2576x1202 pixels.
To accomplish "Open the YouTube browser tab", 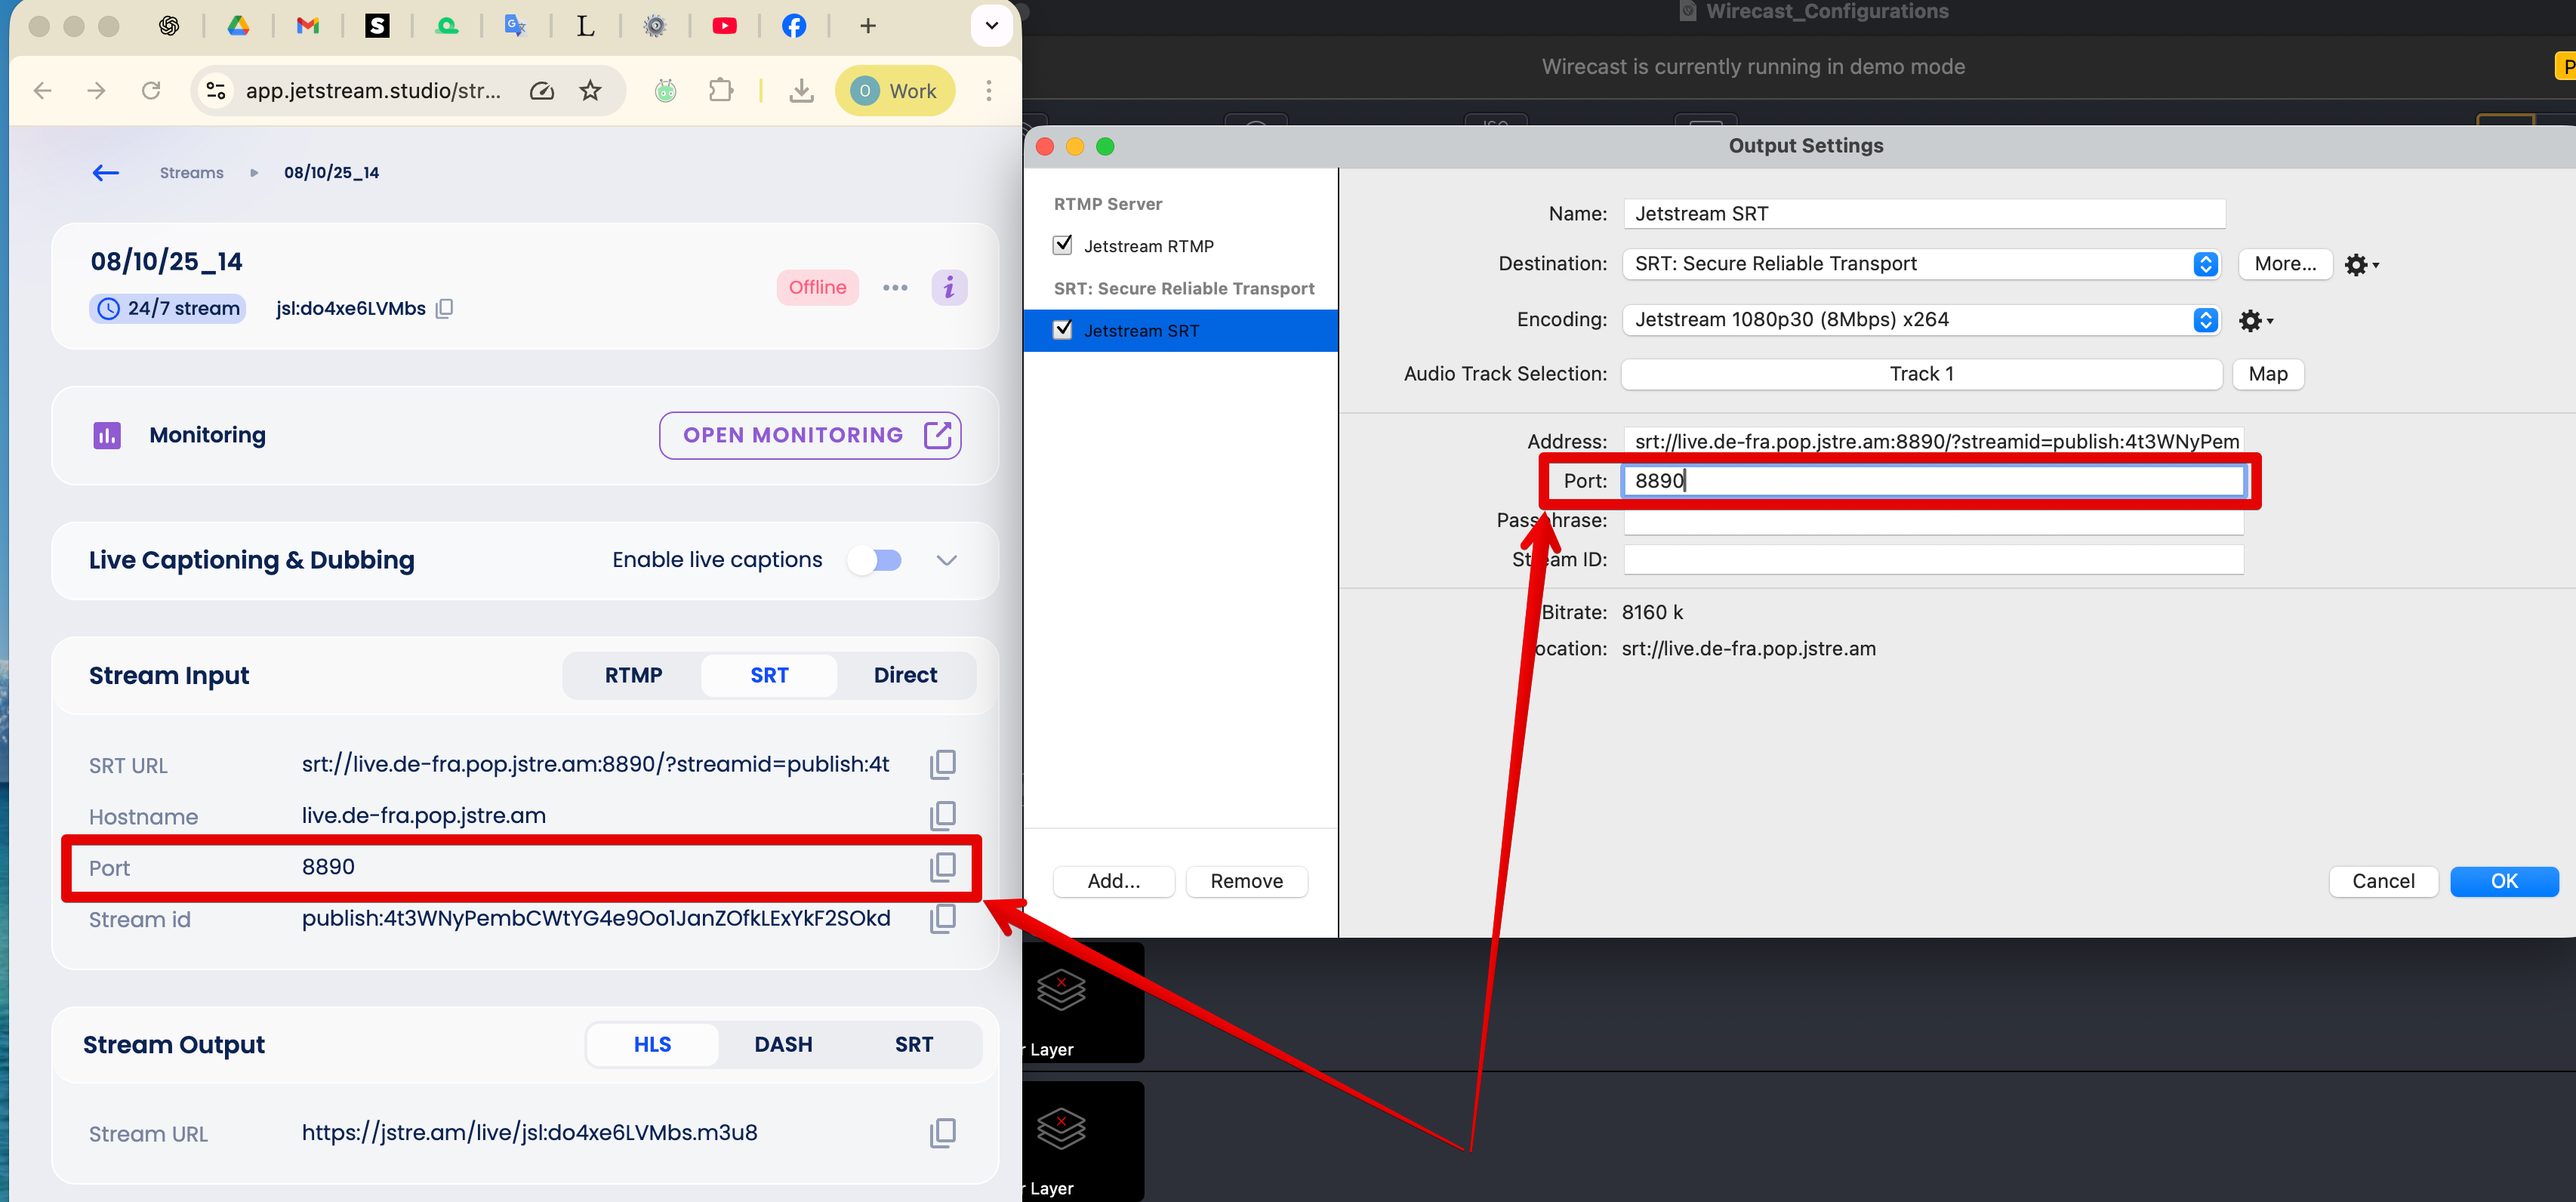I will pos(724,26).
